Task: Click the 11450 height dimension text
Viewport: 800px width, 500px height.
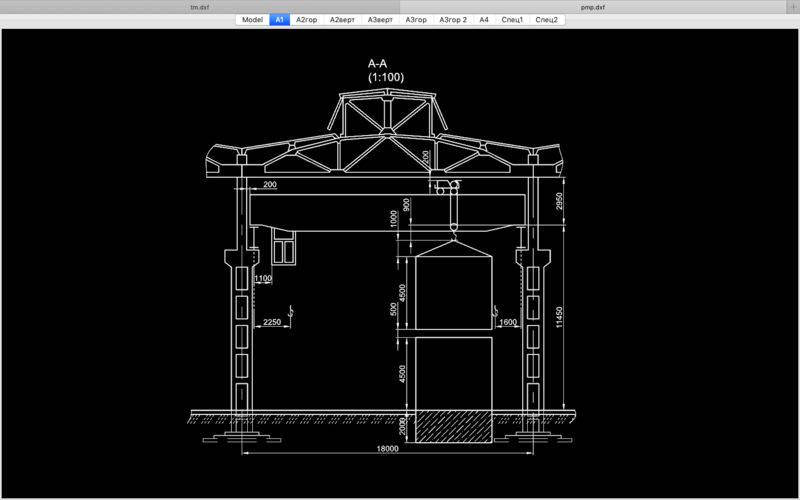Action: pos(560,317)
